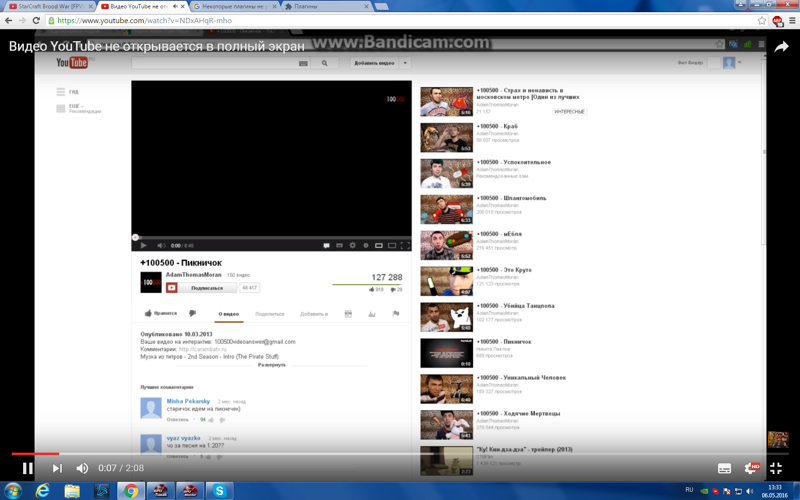Close the 'Плагины' tab
Screen dimensions: 800x500
[x=366, y=7]
